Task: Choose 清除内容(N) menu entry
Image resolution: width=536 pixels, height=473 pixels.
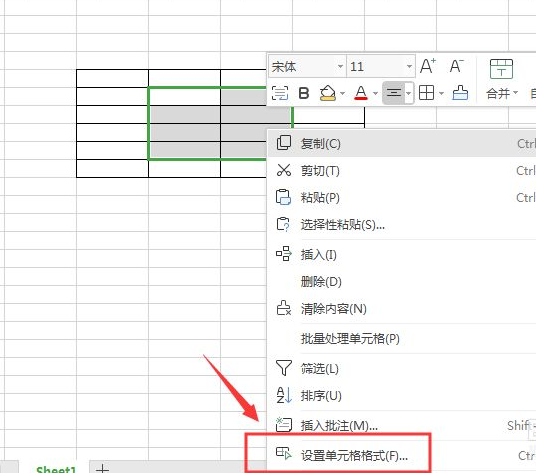Action: click(x=401, y=309)
